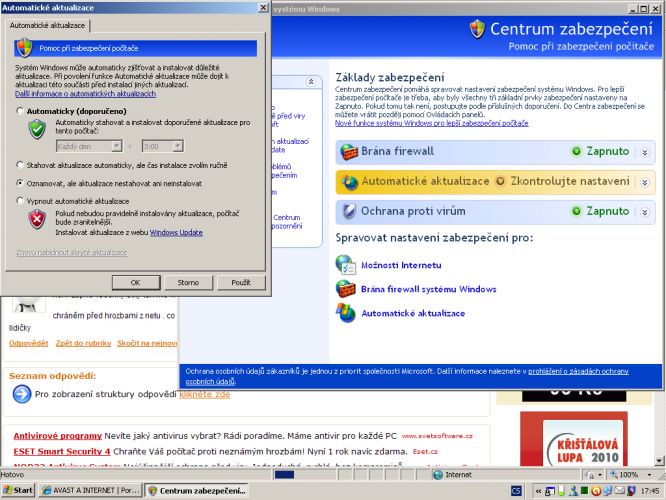Click the green check shield icon

37,129
